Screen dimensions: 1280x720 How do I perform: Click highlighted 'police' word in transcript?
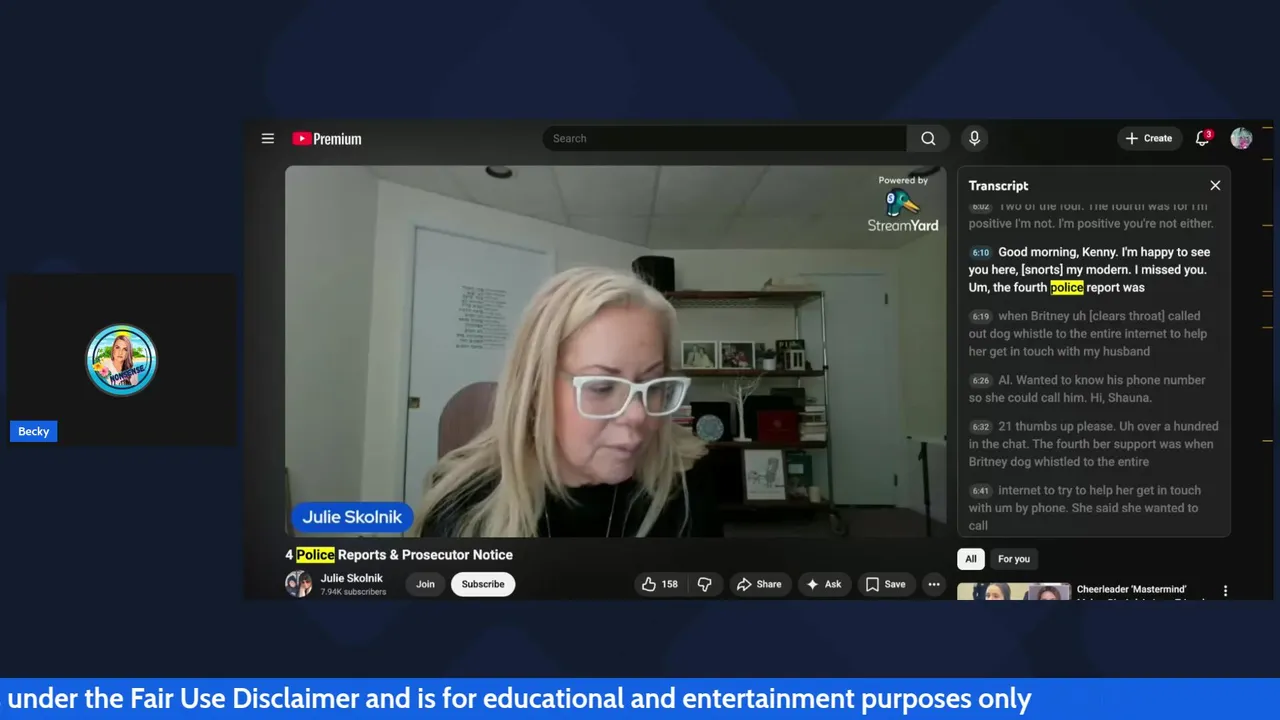(x=1067, y=288)
